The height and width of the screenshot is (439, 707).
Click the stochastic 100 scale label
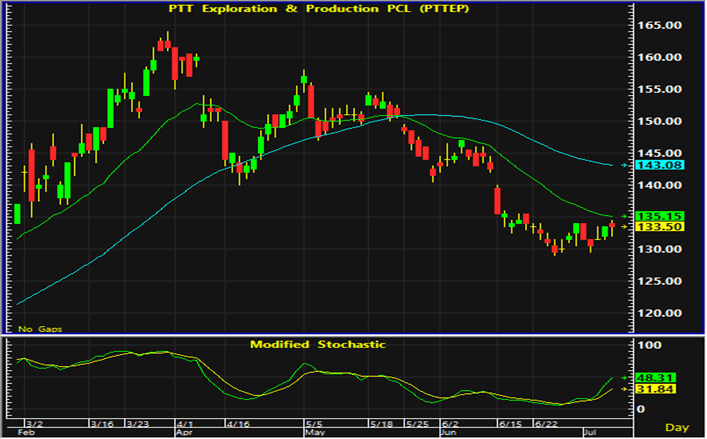tap(650, 345)
